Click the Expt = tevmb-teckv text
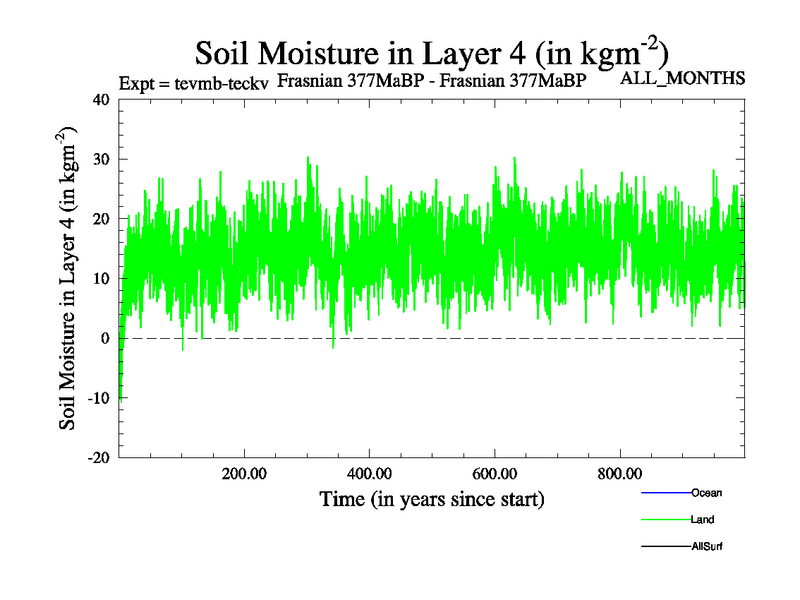Viewport: 800px width, 600px height. click(193, 82)
